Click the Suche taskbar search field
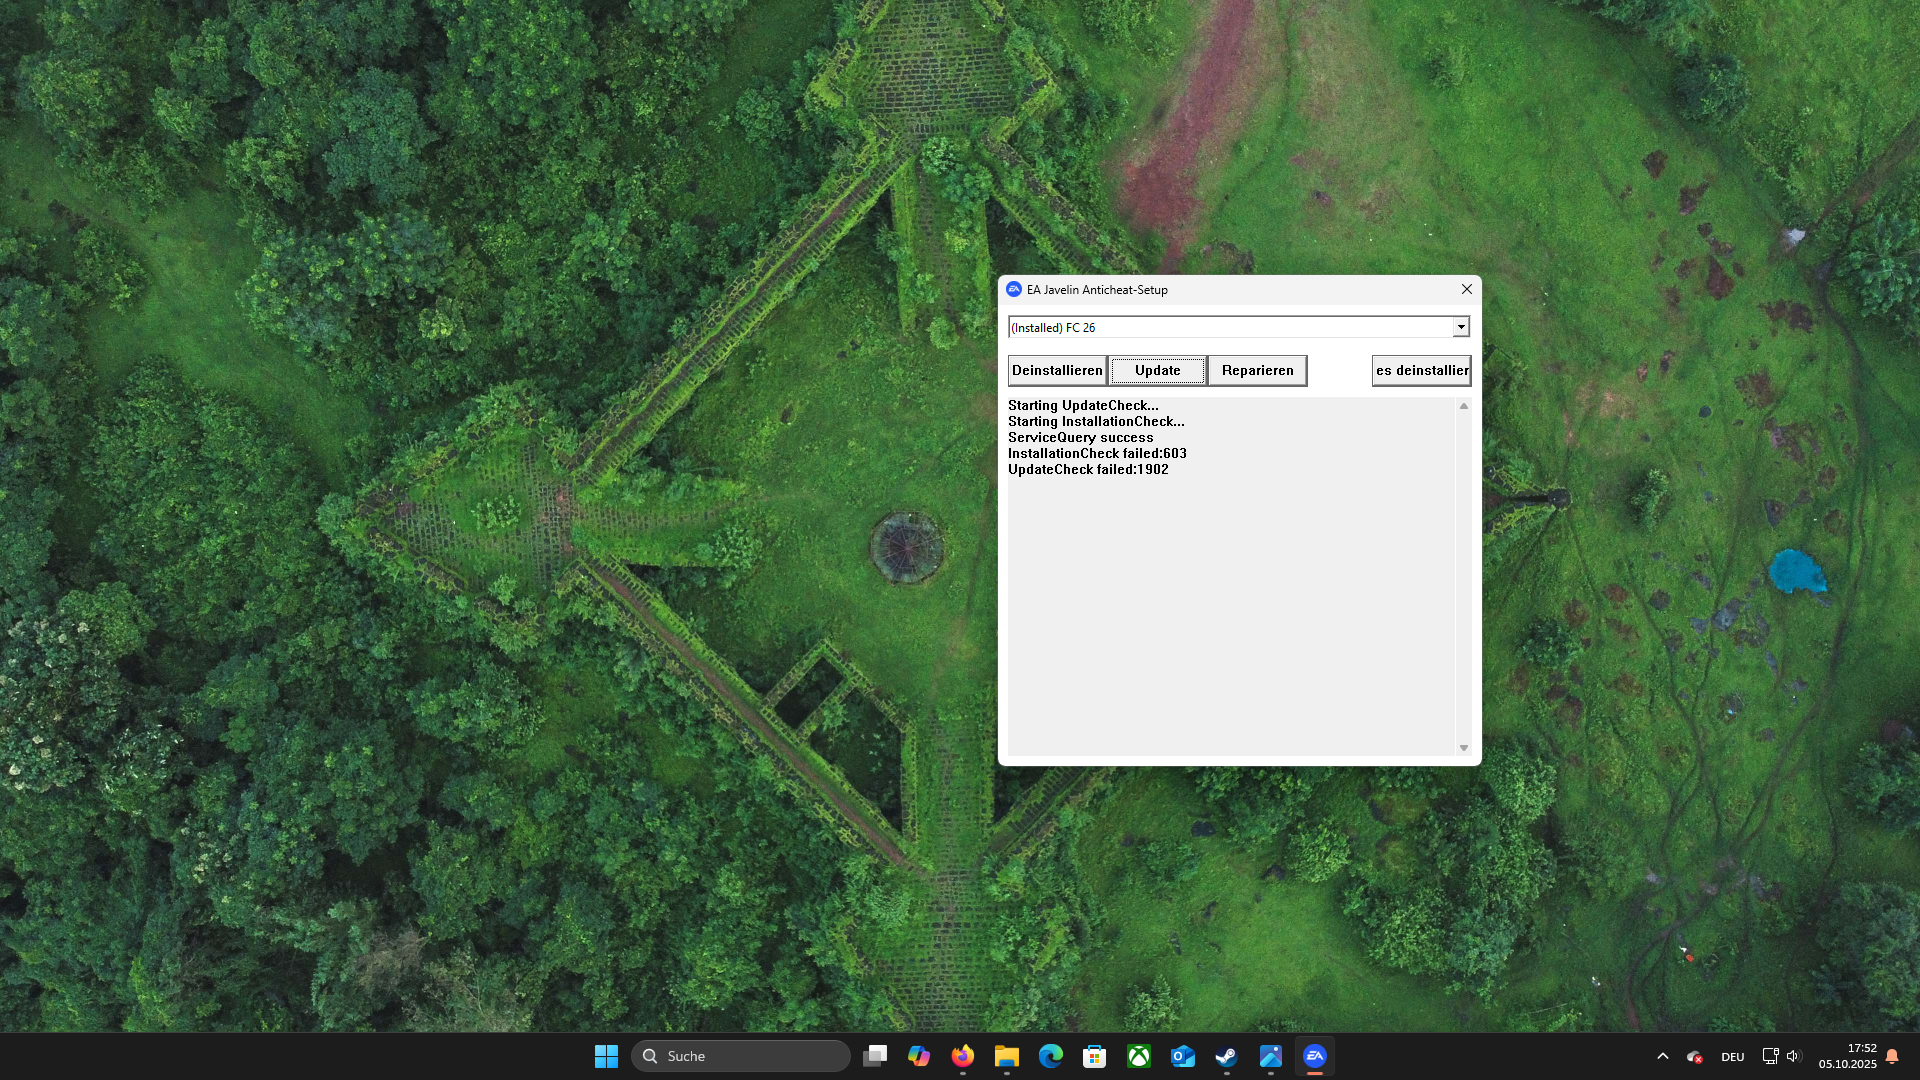Image resolution: width=1920 pixels, height=1080 pixels. 741,1056
